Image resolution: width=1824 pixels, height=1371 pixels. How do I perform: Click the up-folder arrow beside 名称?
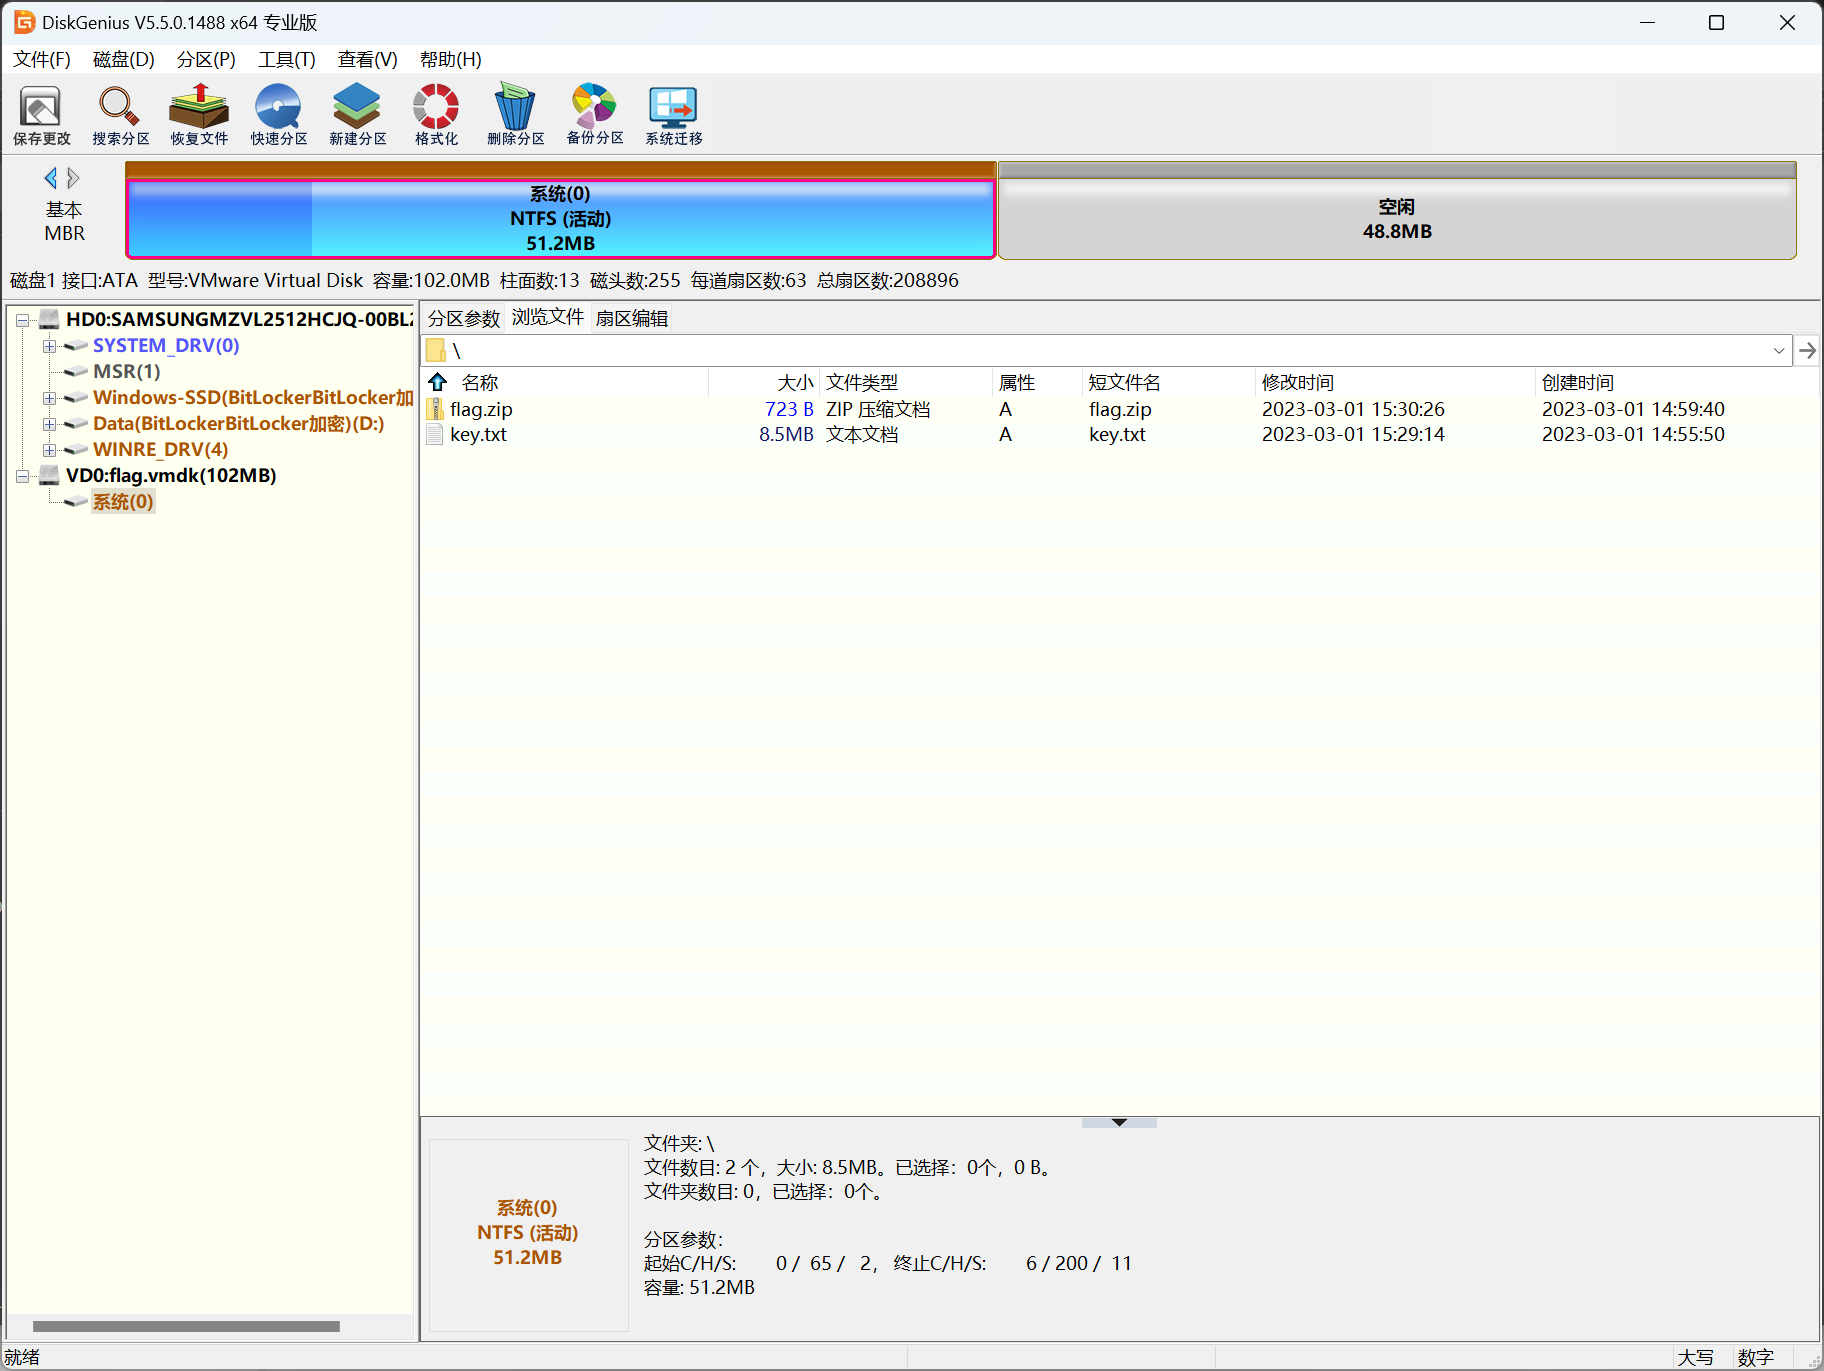(438, 382)
